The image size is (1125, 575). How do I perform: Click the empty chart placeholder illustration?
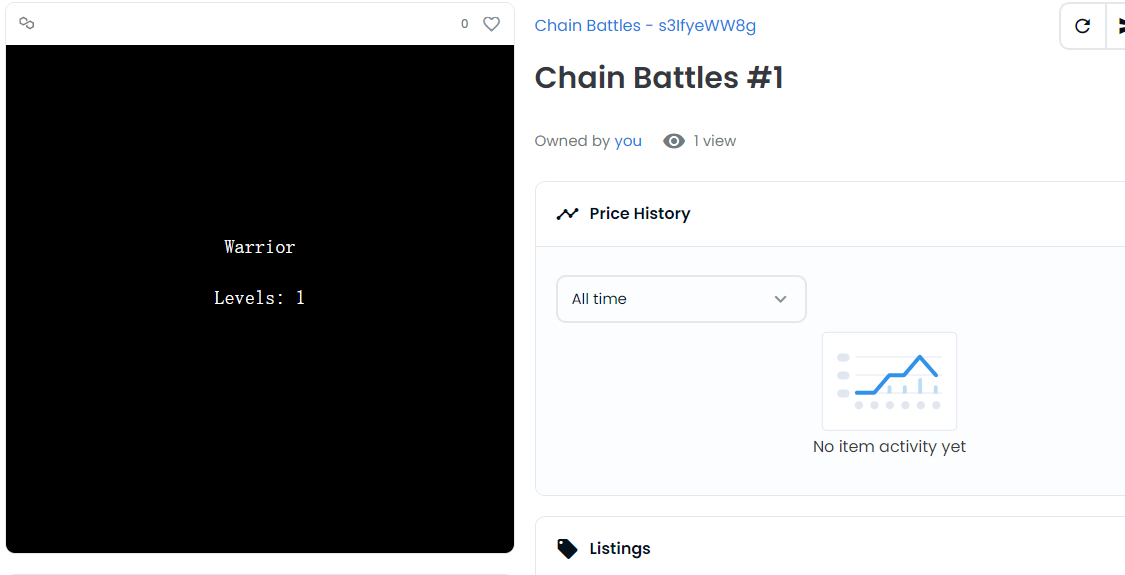pyautogui.click(x=889, y=381)
